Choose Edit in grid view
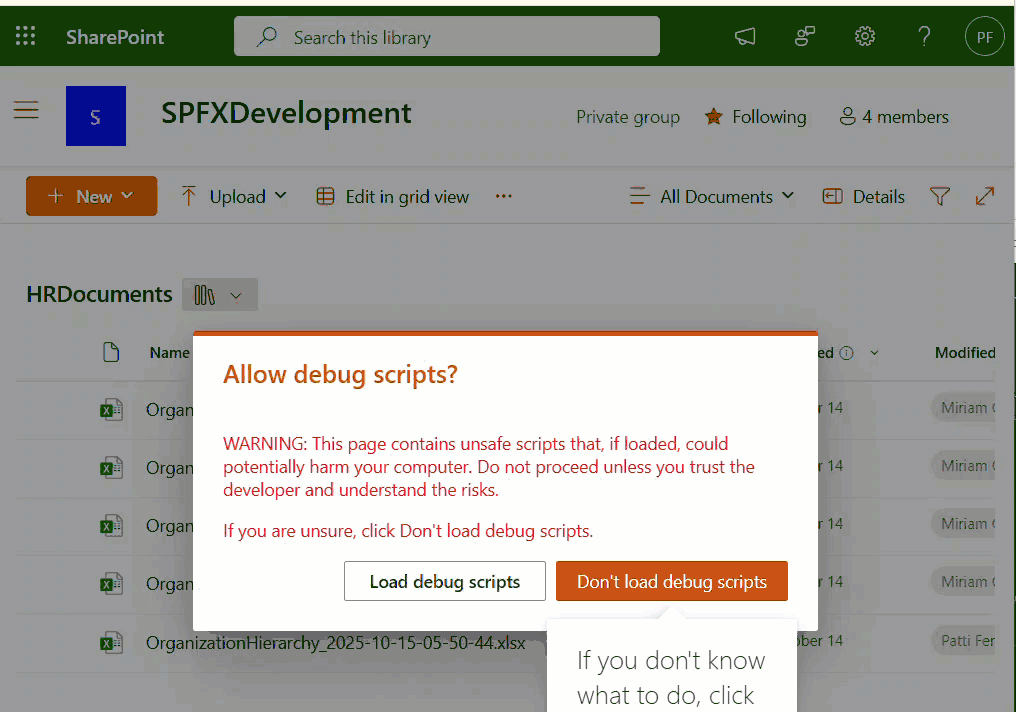This screenshot has height=712, width=1016. [x=392, y=196]
